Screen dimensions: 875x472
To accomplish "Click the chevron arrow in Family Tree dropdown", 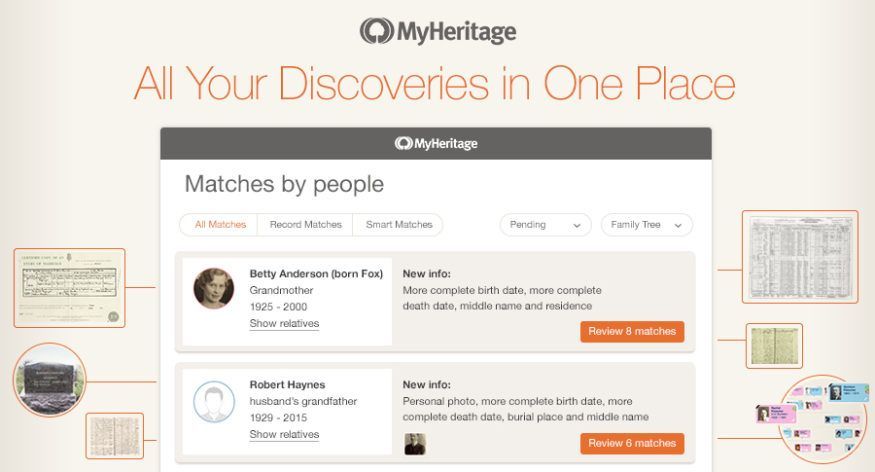I will [x=678, y=225].
